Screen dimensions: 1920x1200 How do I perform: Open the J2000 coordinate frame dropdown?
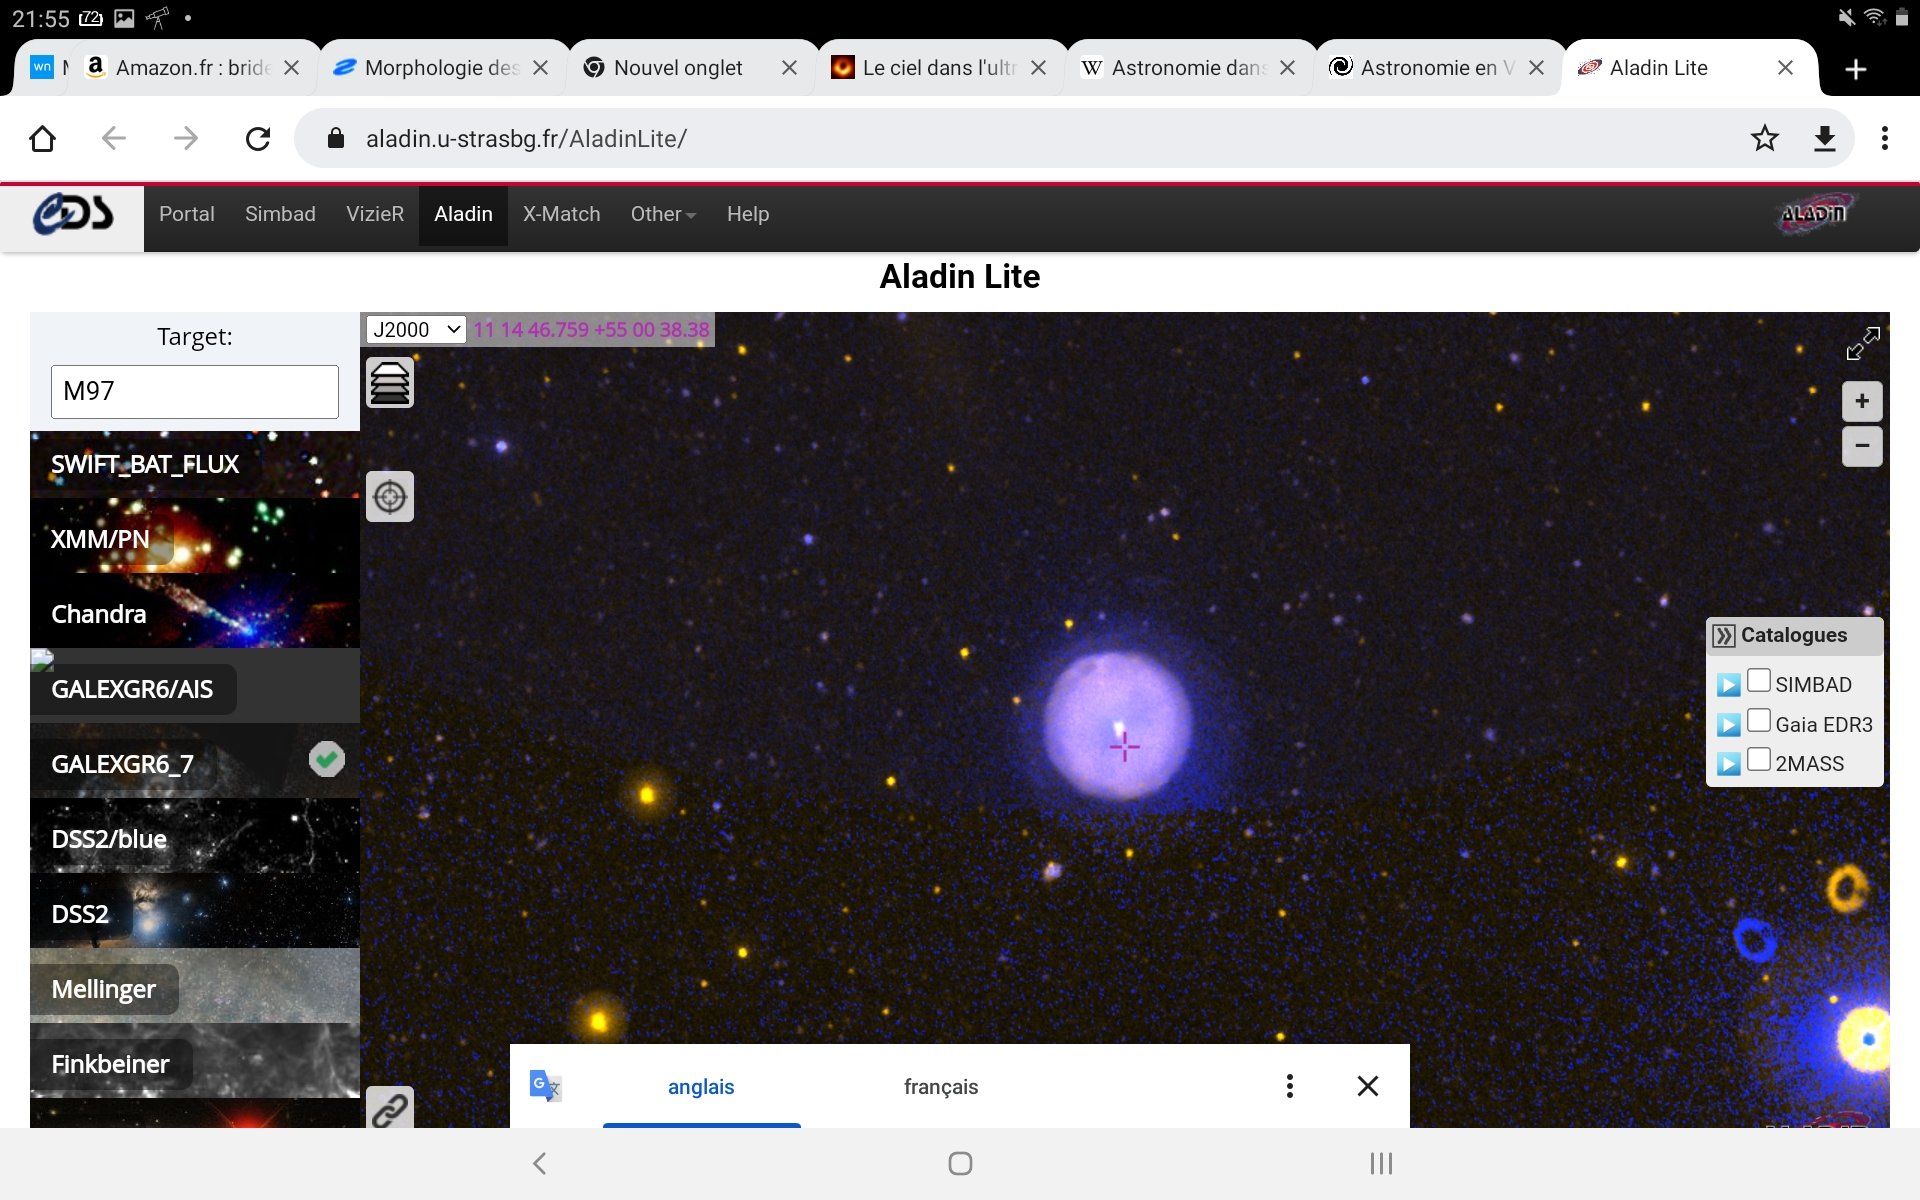(416, 329)
